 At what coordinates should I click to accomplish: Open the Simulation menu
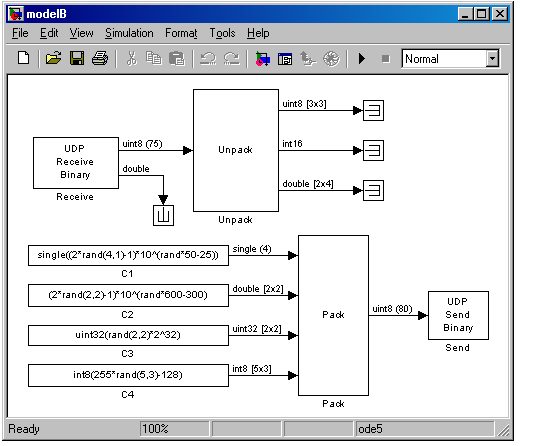[129, 33]
